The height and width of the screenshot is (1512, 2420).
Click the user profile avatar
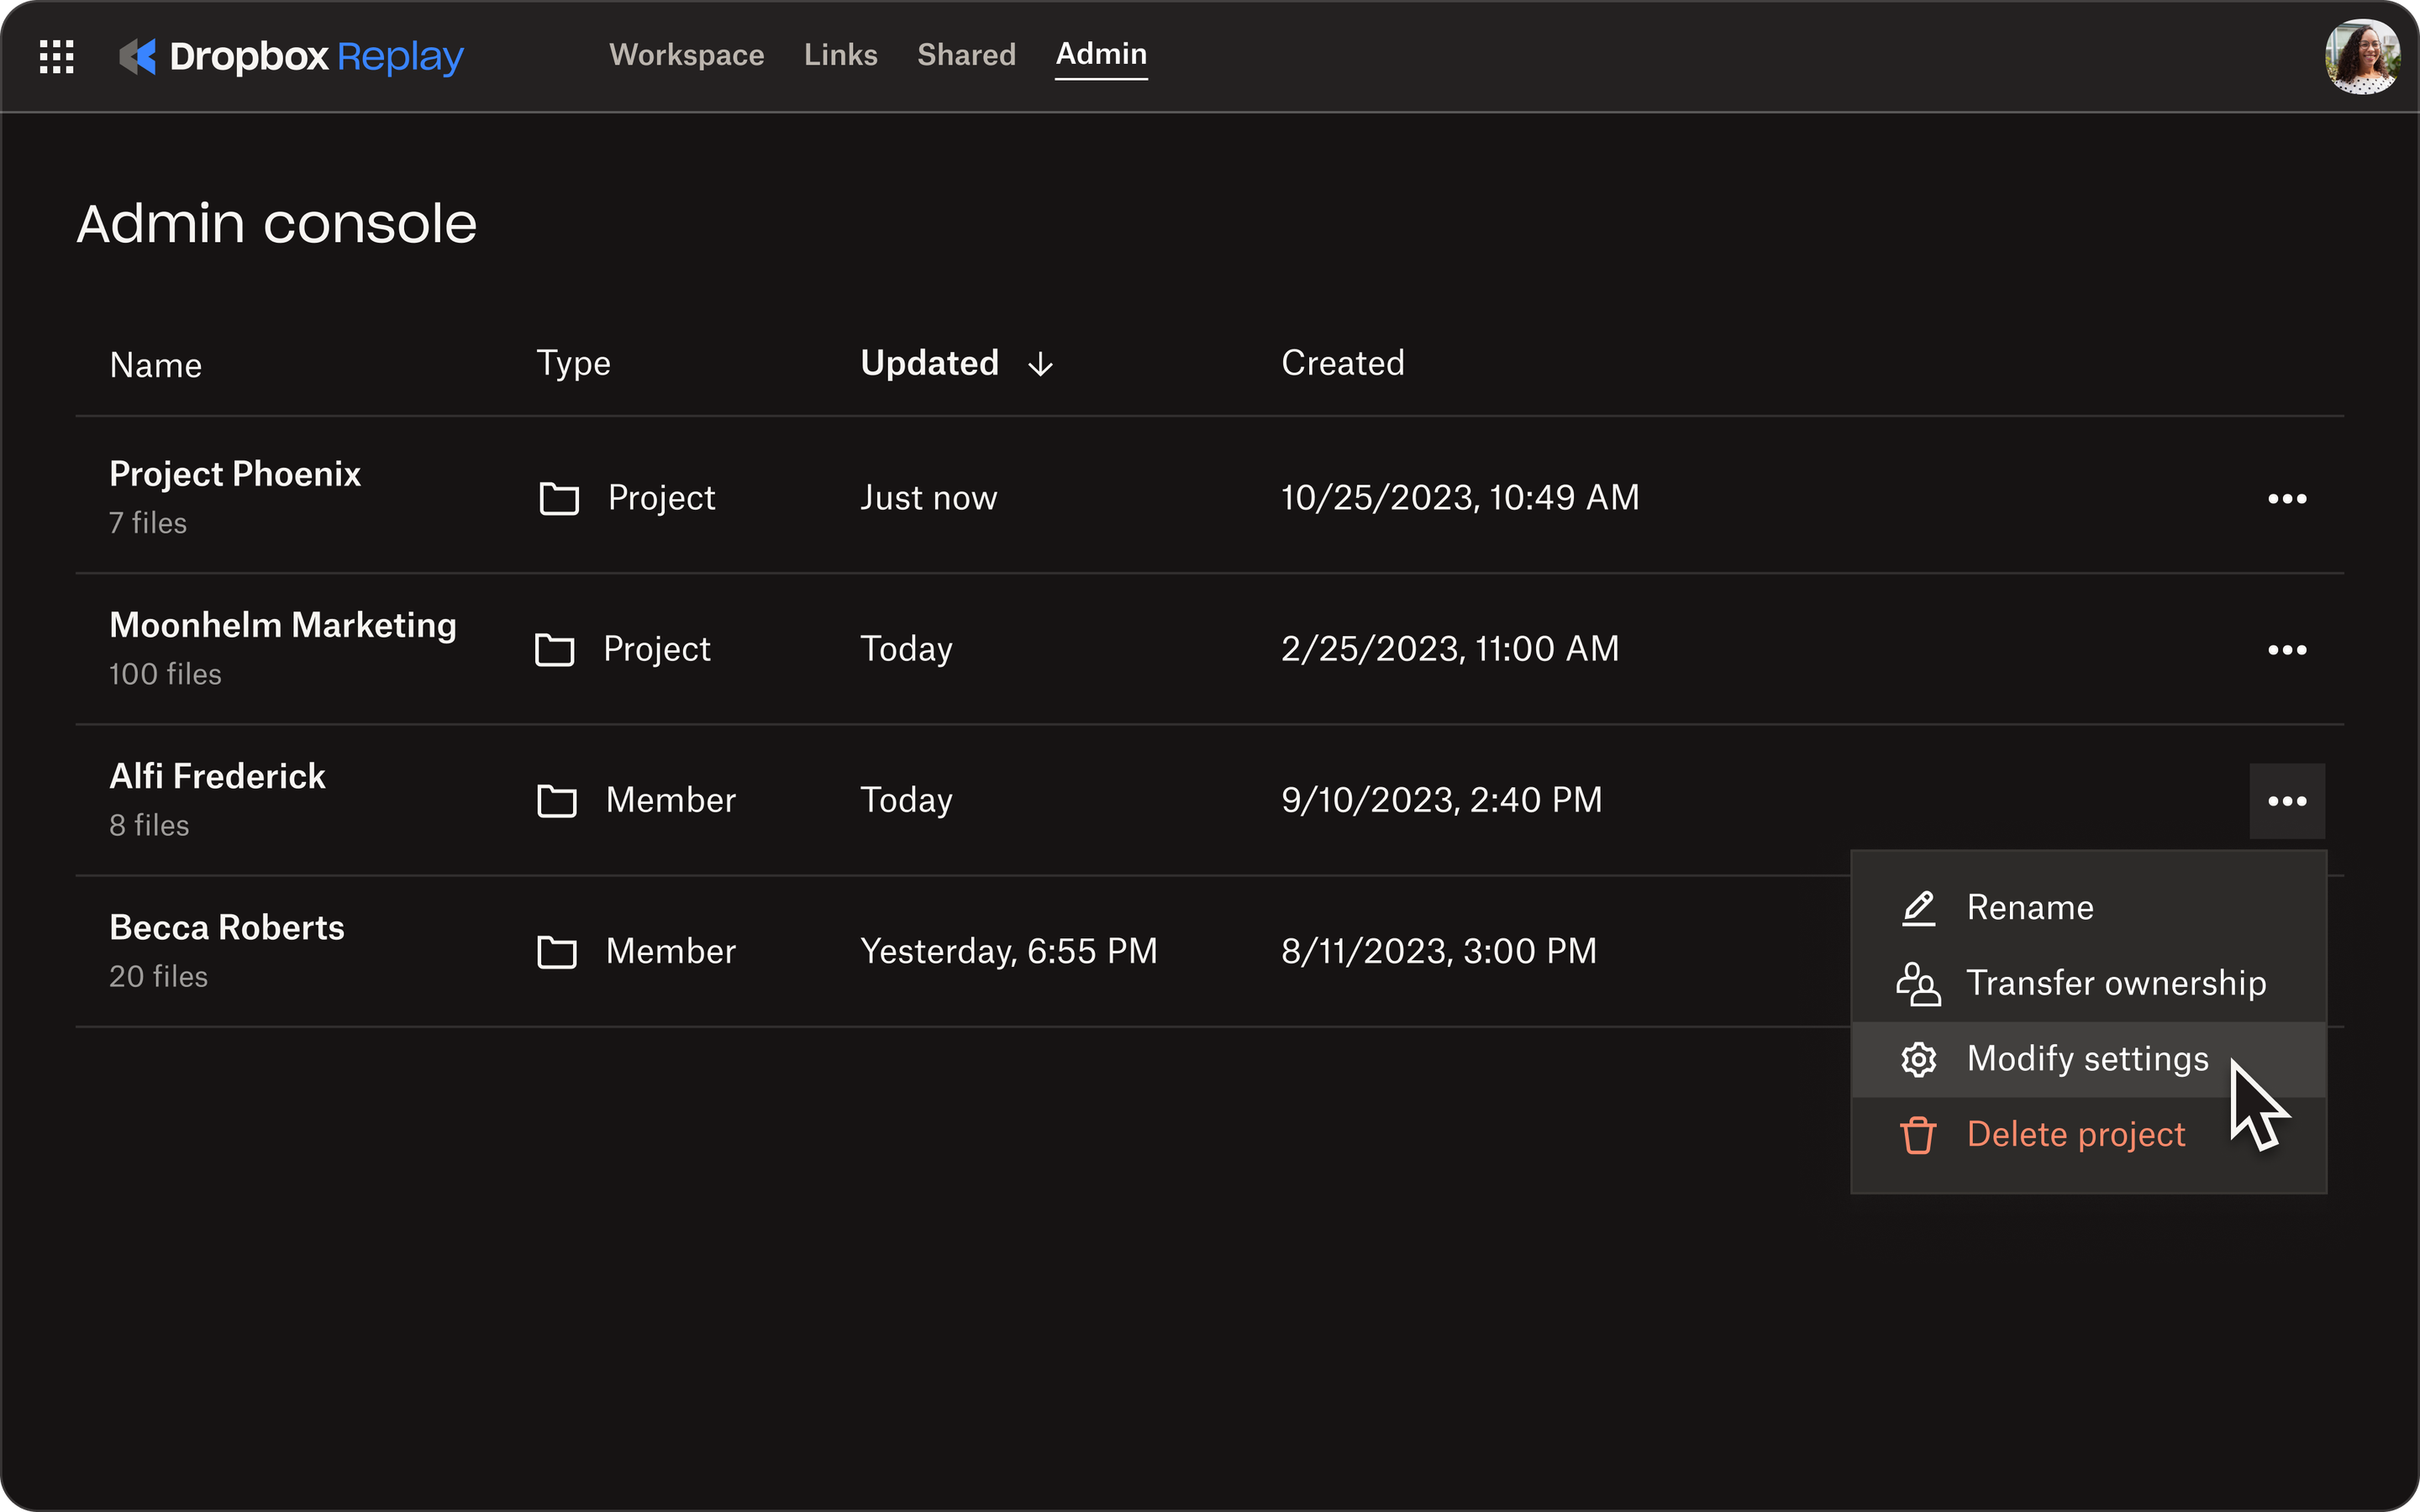click(x=2363, y=57)
